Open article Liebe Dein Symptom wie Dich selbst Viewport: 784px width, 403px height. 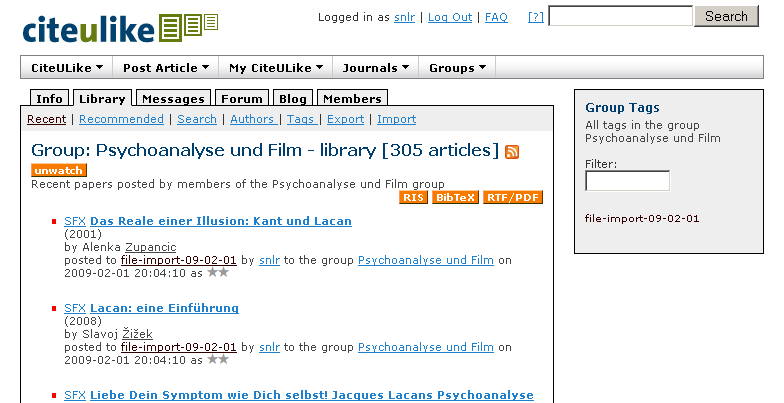pyautogui.click(x=312, y=395)
